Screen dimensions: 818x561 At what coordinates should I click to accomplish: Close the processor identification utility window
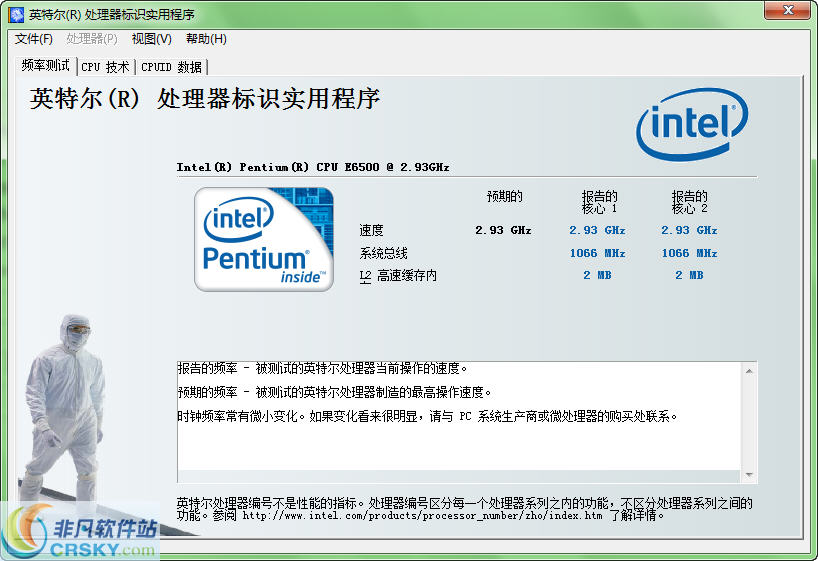(788, 10)
